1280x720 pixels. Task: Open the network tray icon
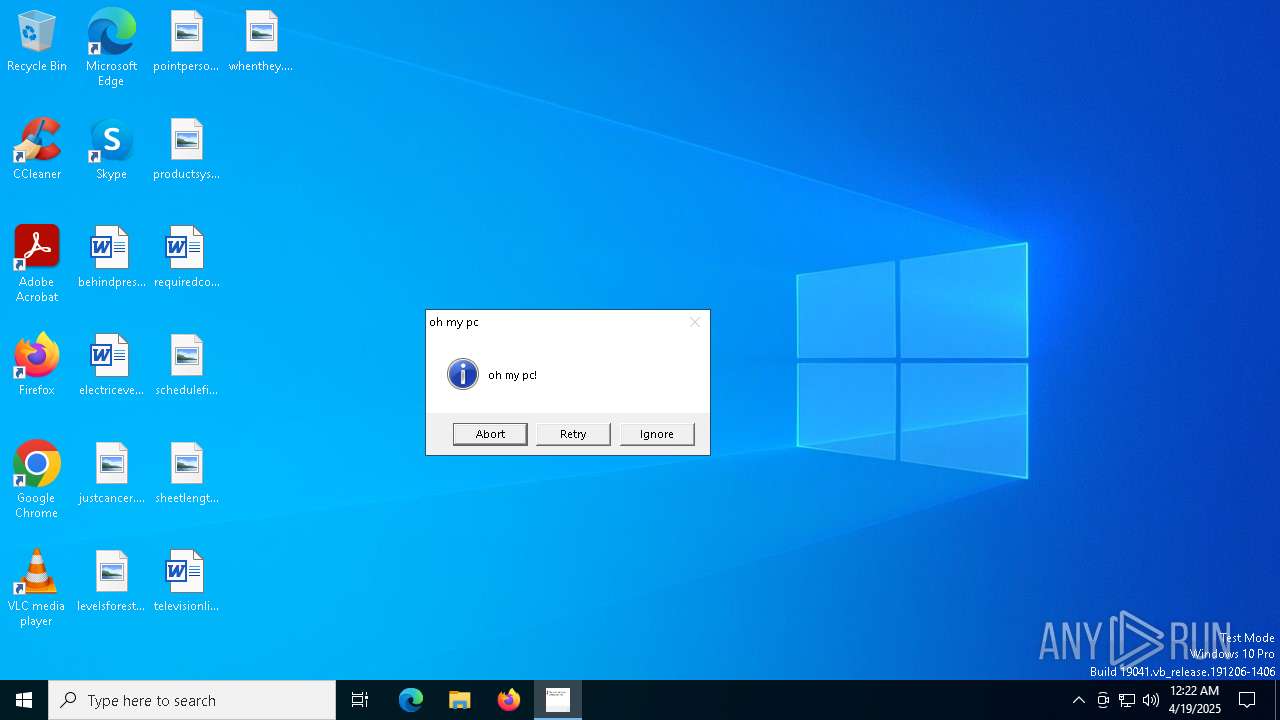click(x=1127, y=700)
